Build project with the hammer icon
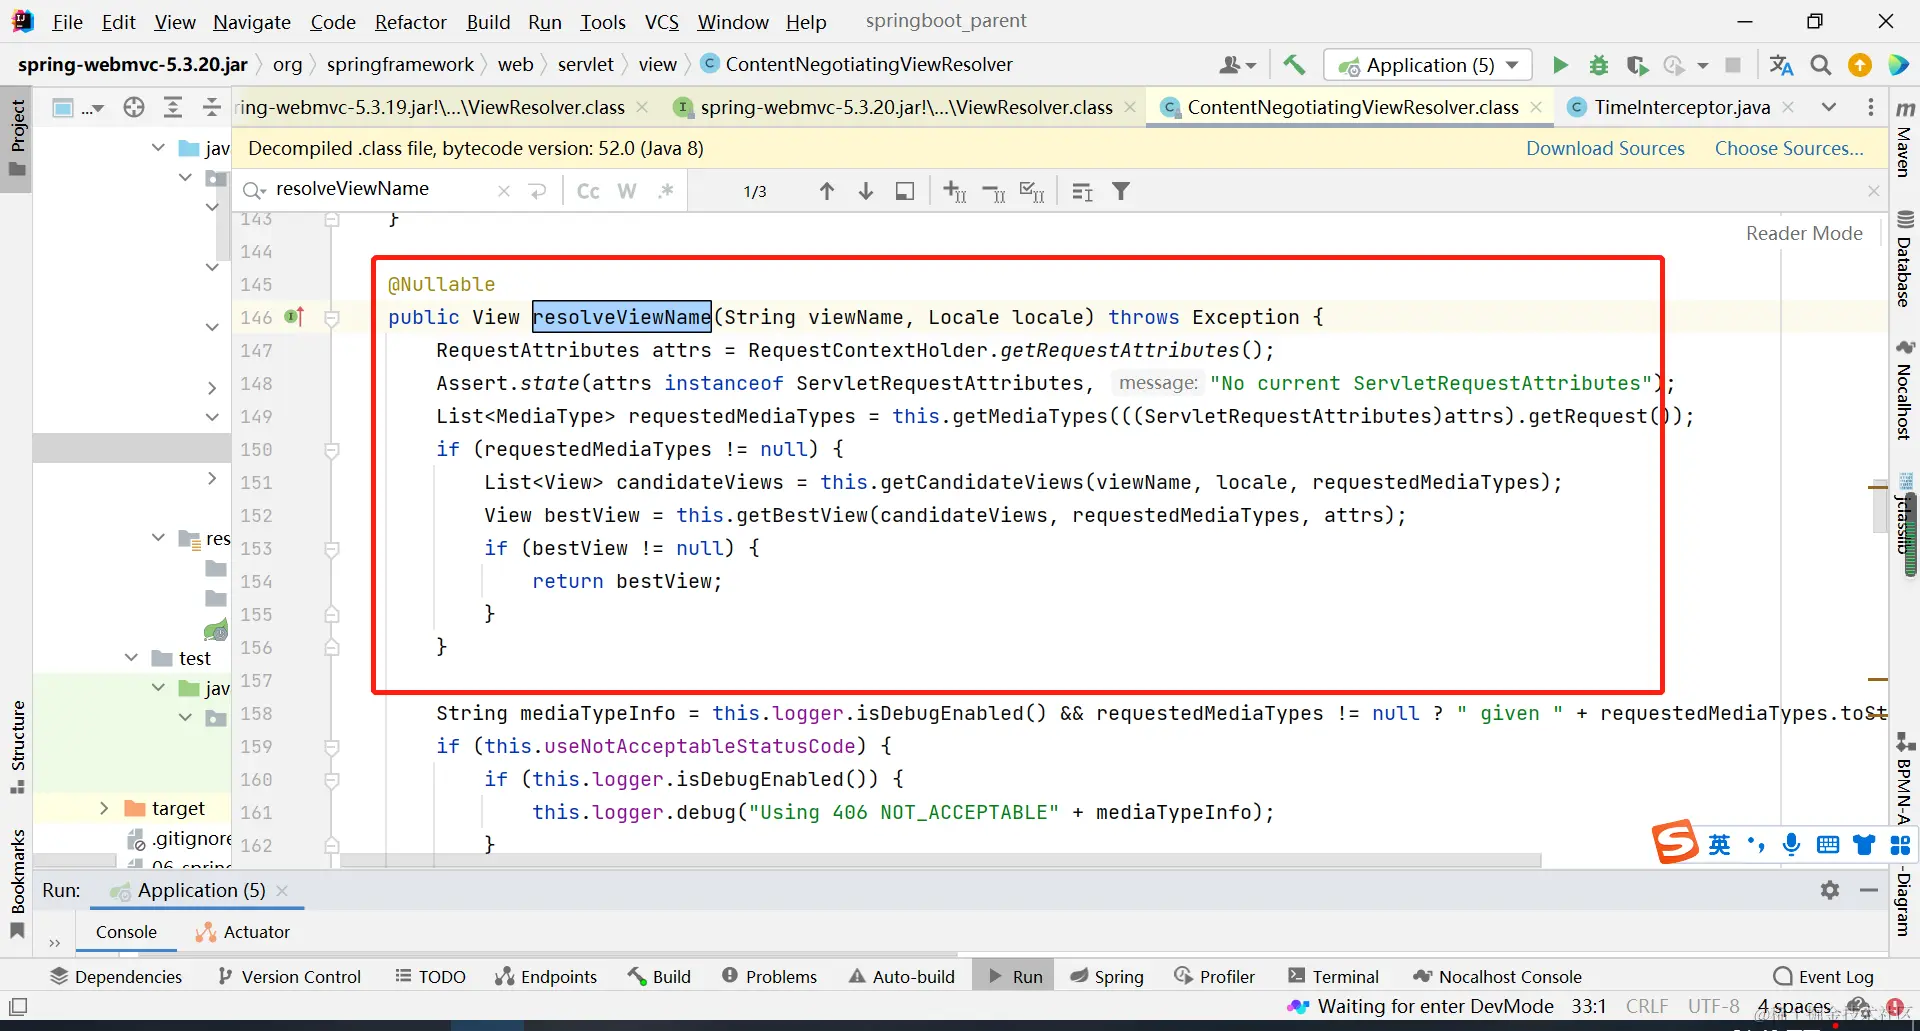 (x=1294, y=66)
